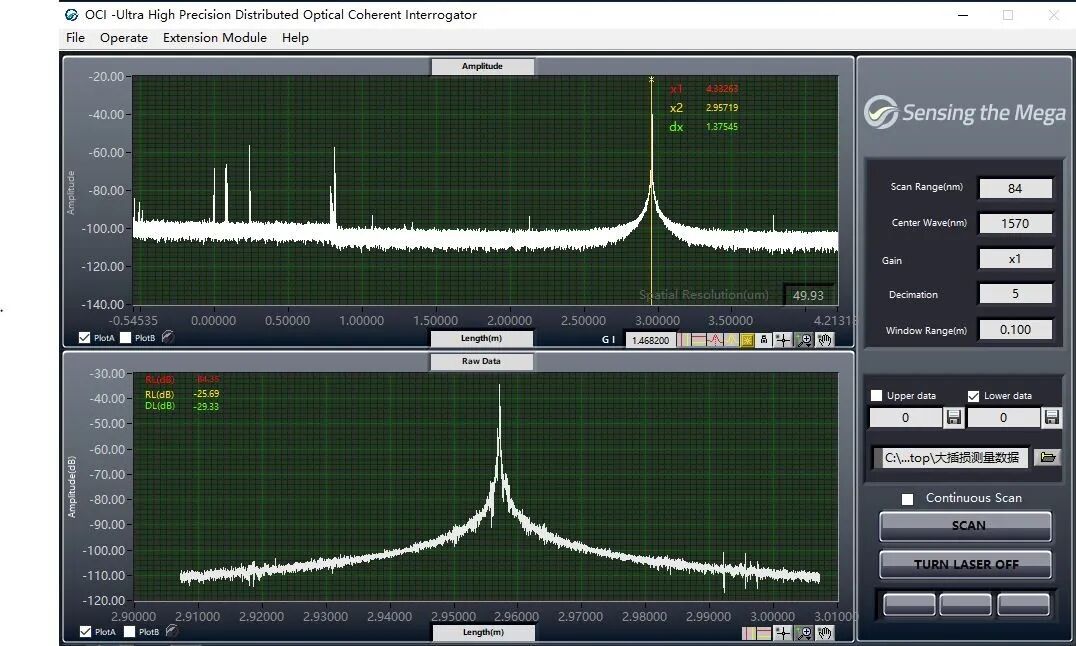This screenshot has height=646, width=1076.
Task: Click the SCAN button
Action: click(966, 526)
